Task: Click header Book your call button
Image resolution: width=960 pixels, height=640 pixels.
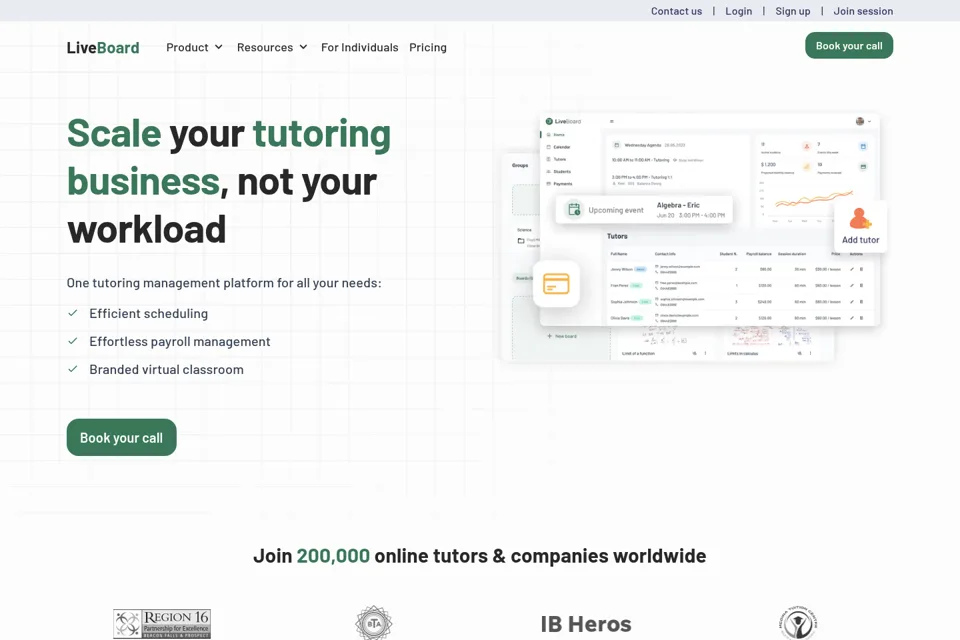Action: [x=849, y=46]
